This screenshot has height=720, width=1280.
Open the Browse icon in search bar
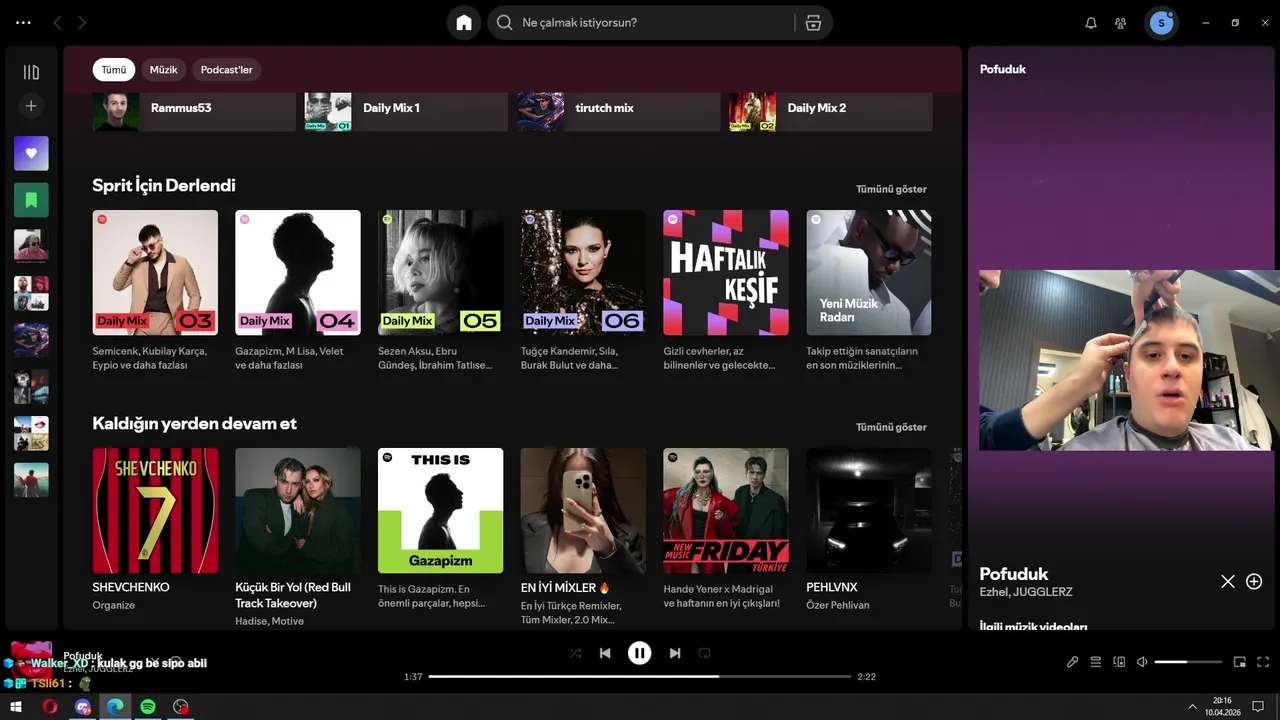813,23
